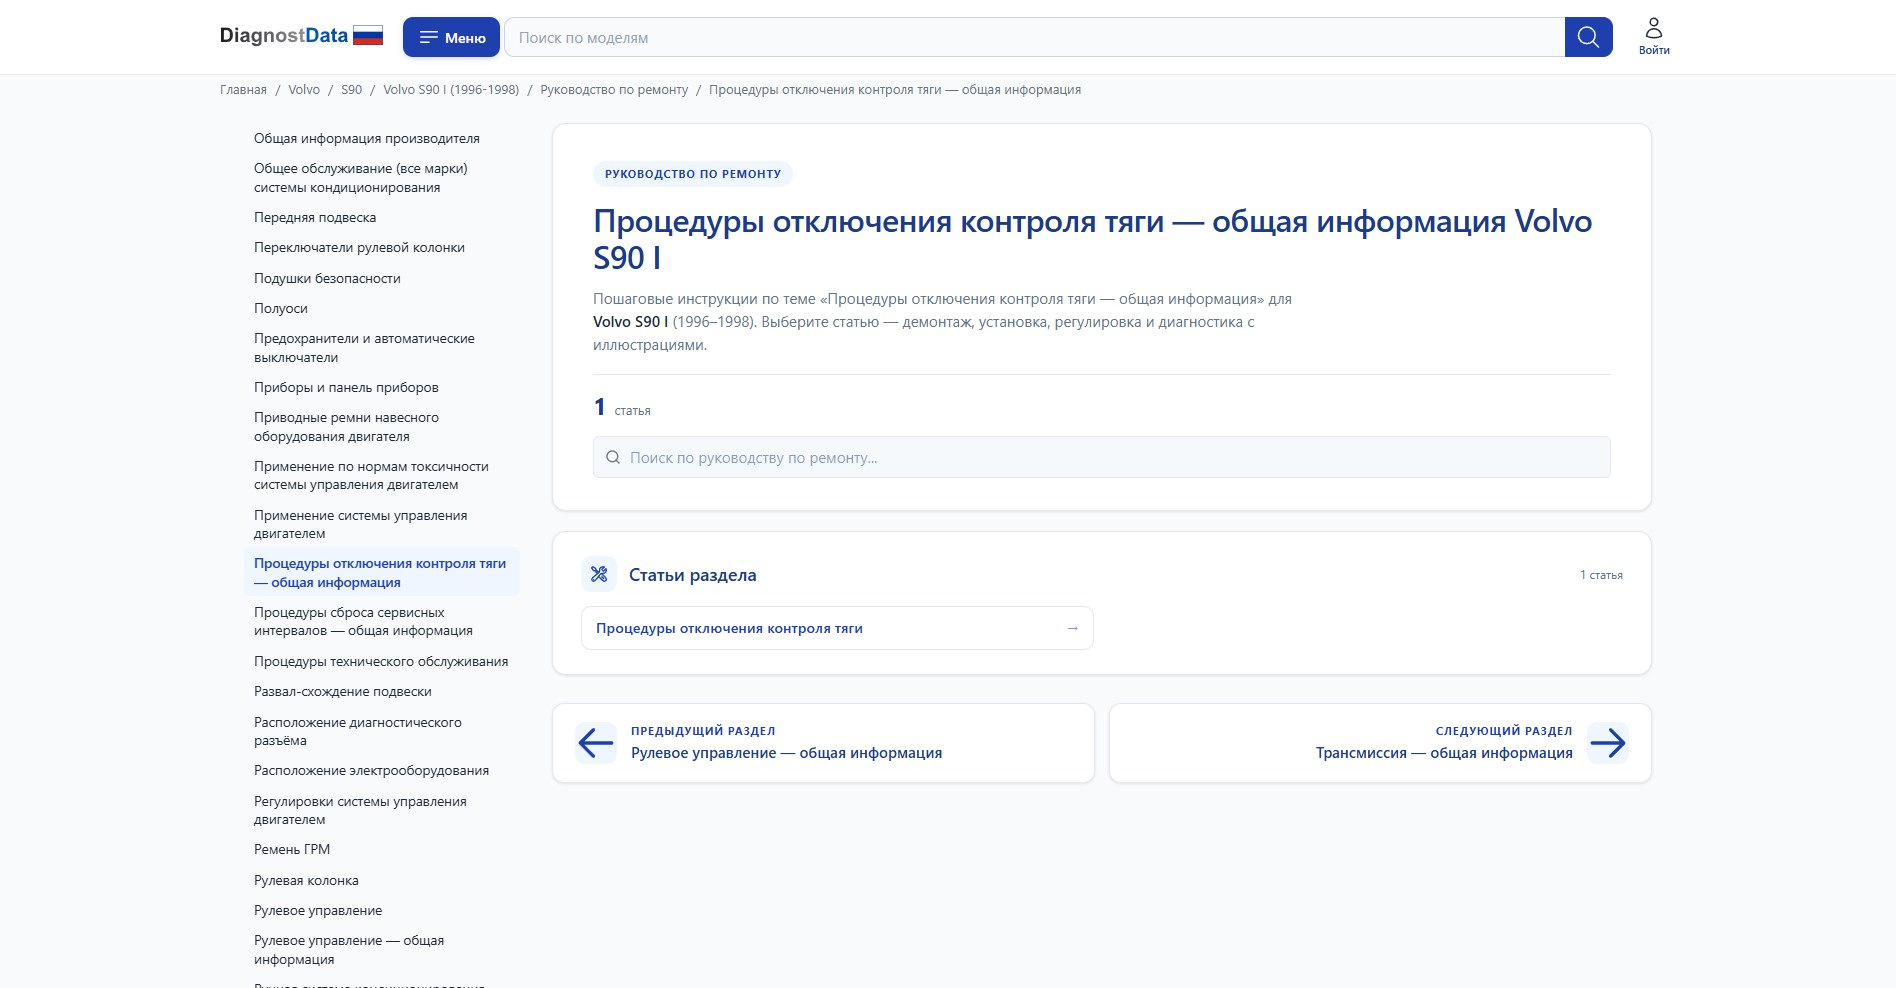
Task: Open the S90 breadcrumb link
Action: tap(351, 90)
